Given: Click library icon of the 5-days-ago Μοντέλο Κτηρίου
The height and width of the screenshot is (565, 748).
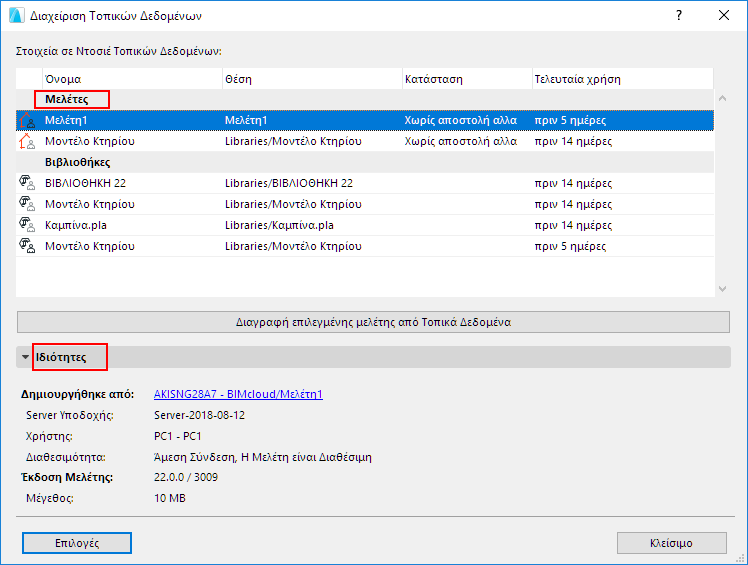Looking at the screenshot, I should pos(27,246).
